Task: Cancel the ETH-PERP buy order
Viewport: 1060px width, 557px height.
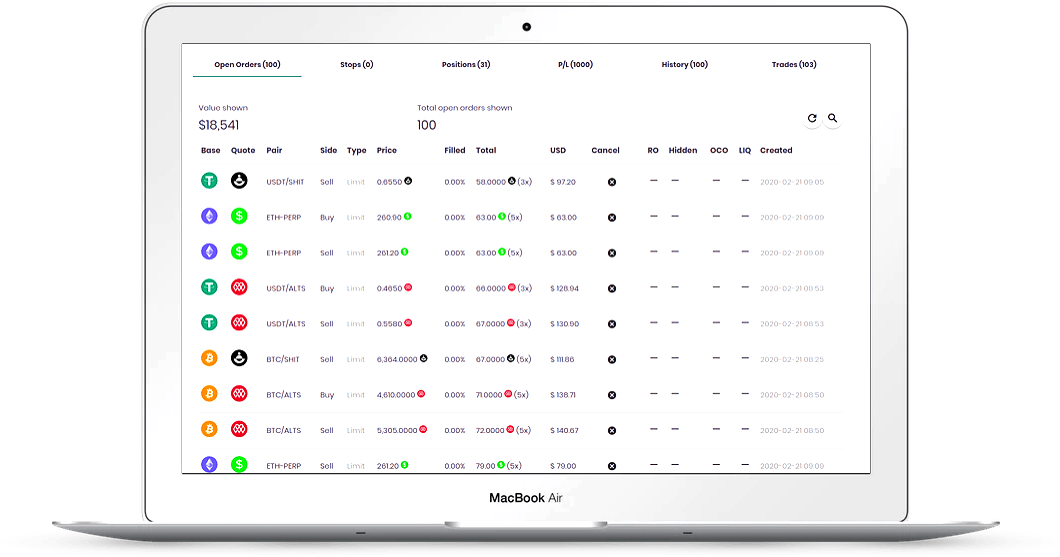Action: pyautogui.click(x=612, y=218)
